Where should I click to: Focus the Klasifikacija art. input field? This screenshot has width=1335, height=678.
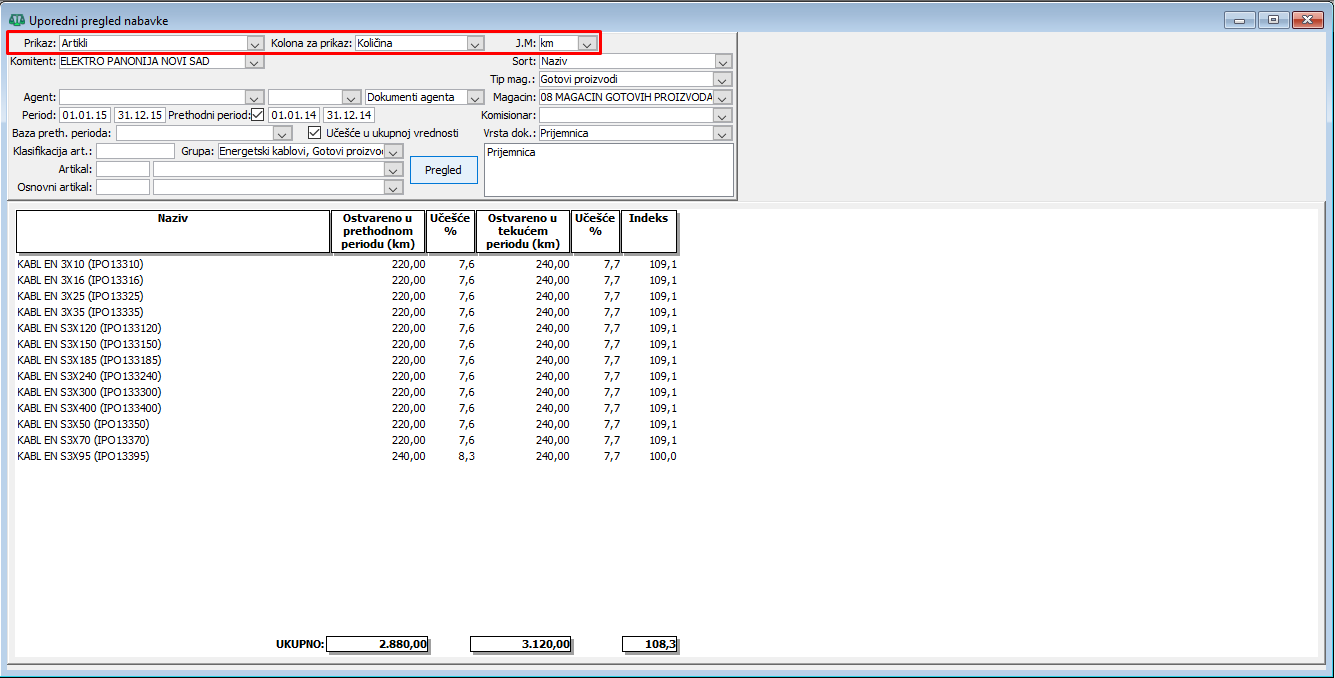[x=135, y=151]
